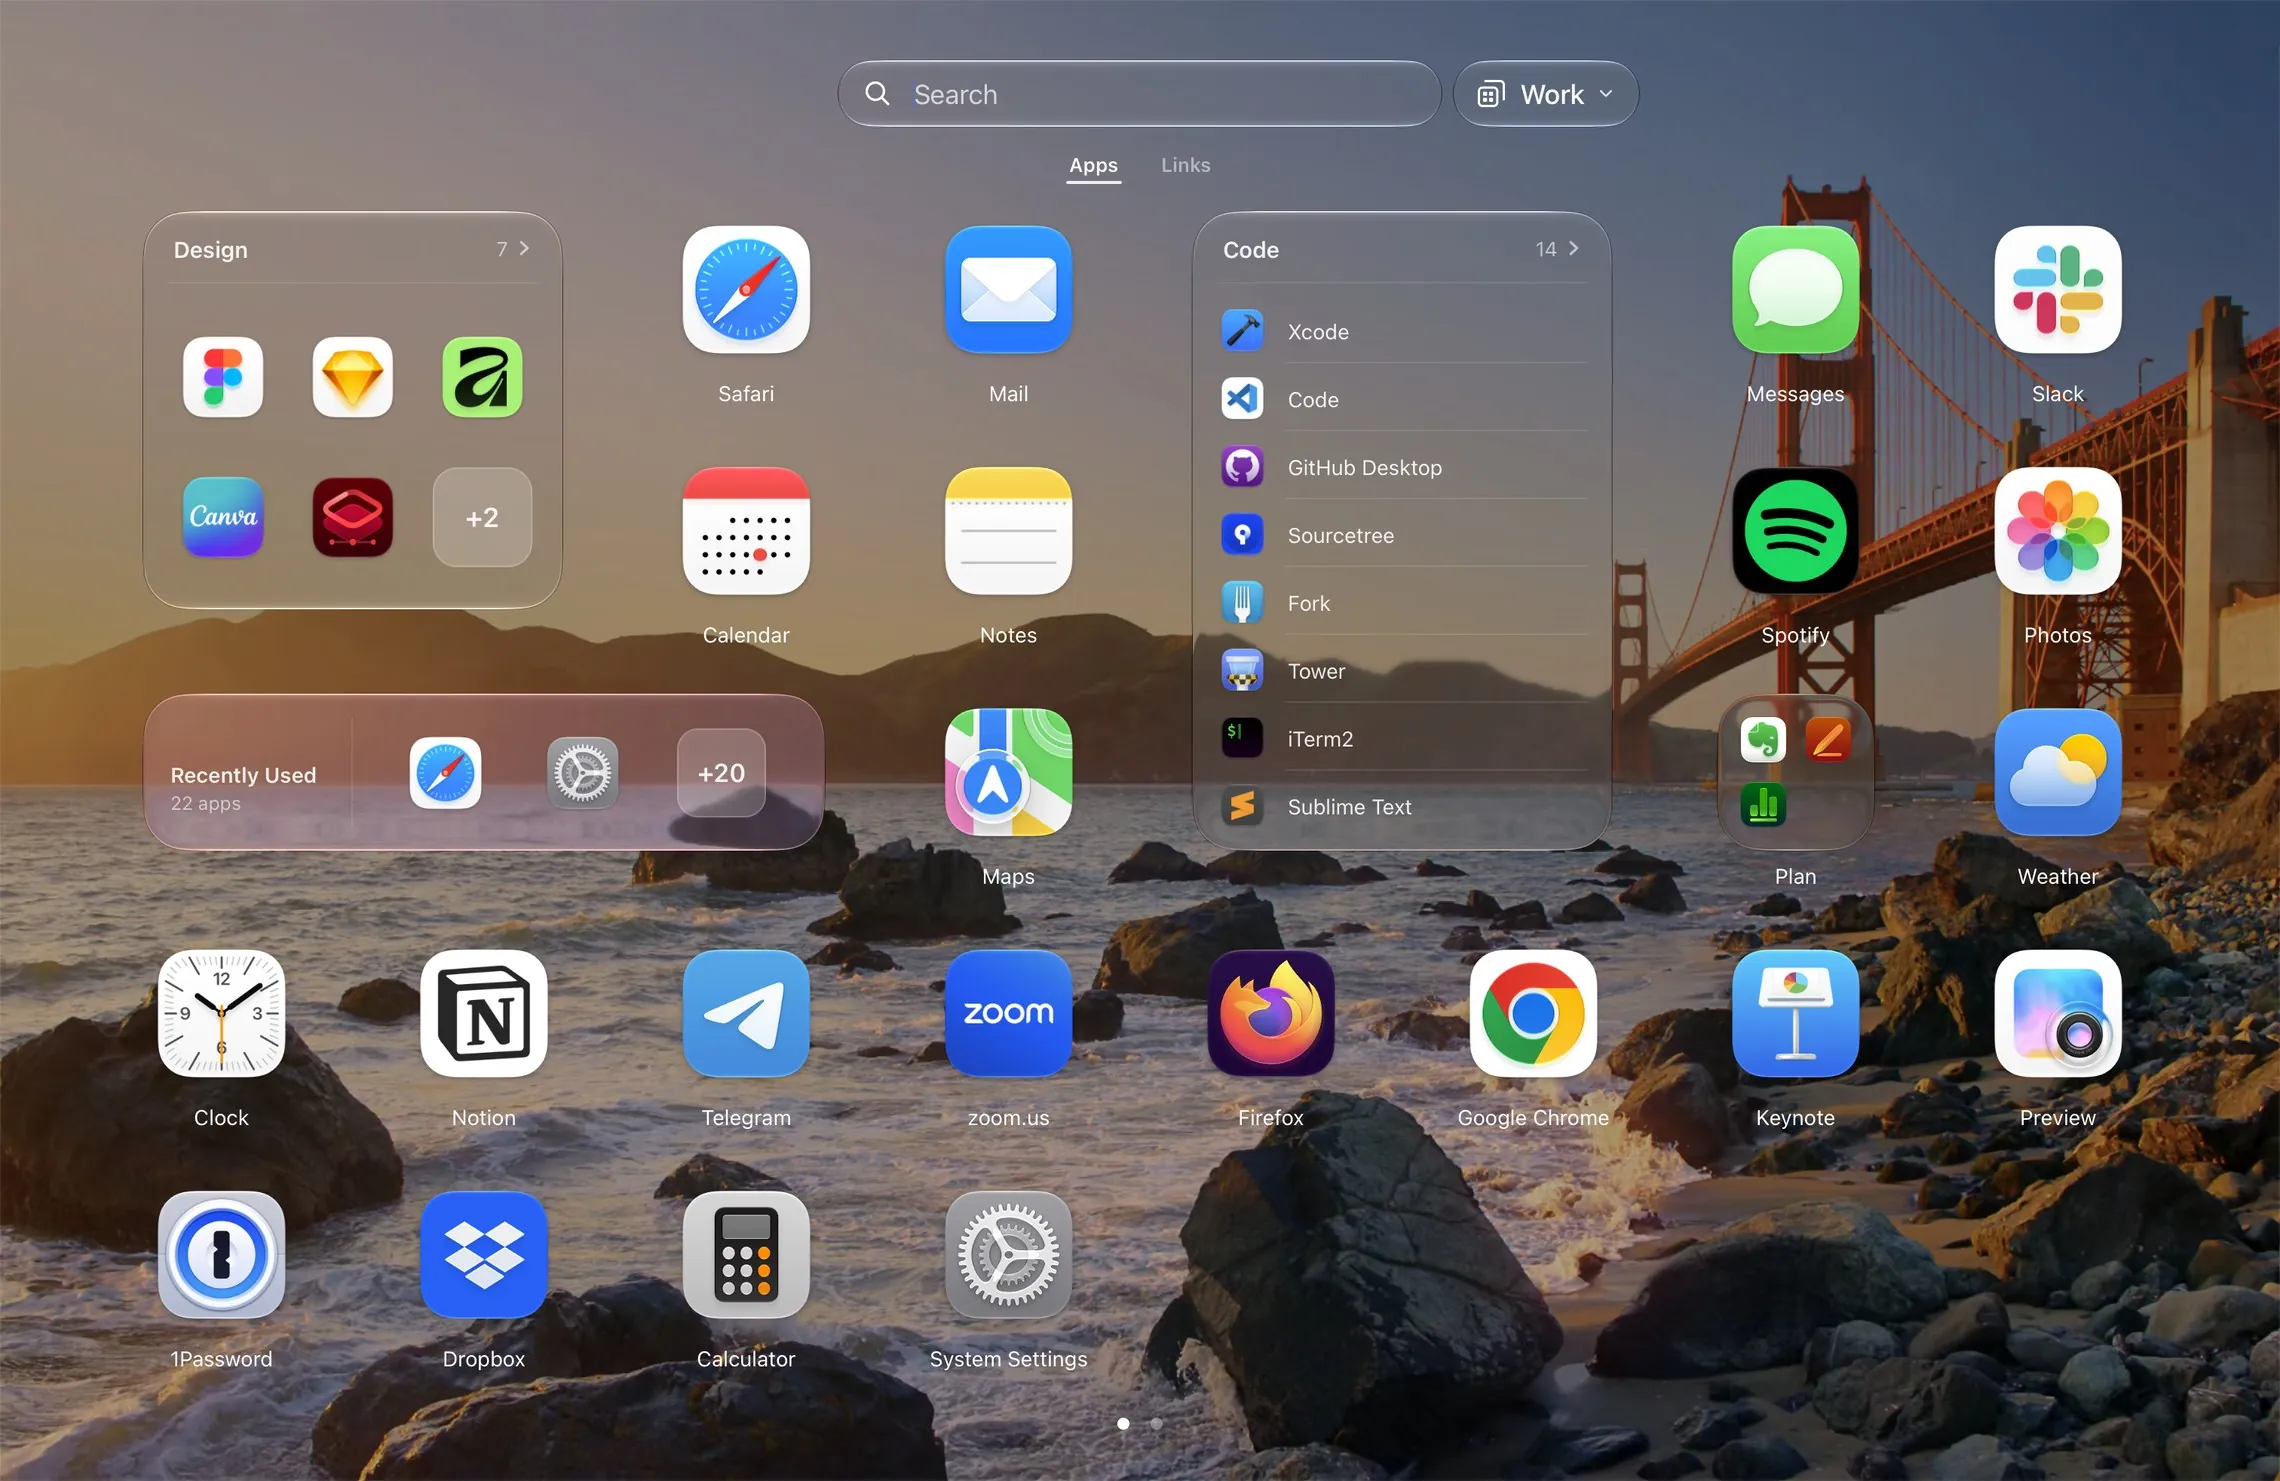Launch Spotify
Image resolution: width=2280 pixels, height=1481 pixels.
click(1795, 531)
